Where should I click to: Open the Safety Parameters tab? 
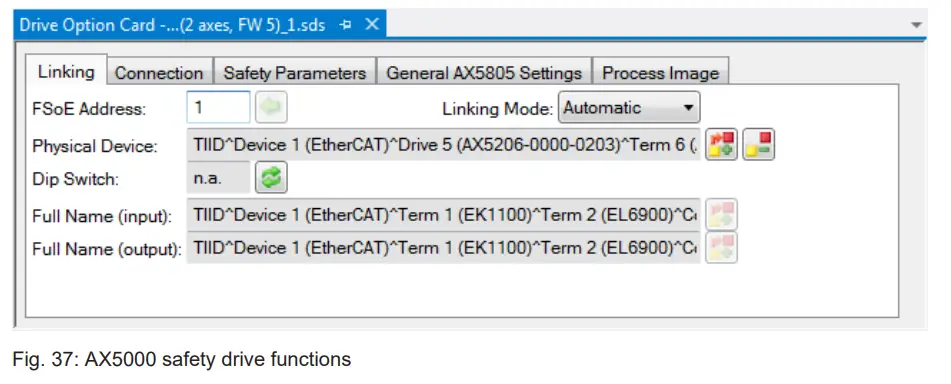[295, 73]
